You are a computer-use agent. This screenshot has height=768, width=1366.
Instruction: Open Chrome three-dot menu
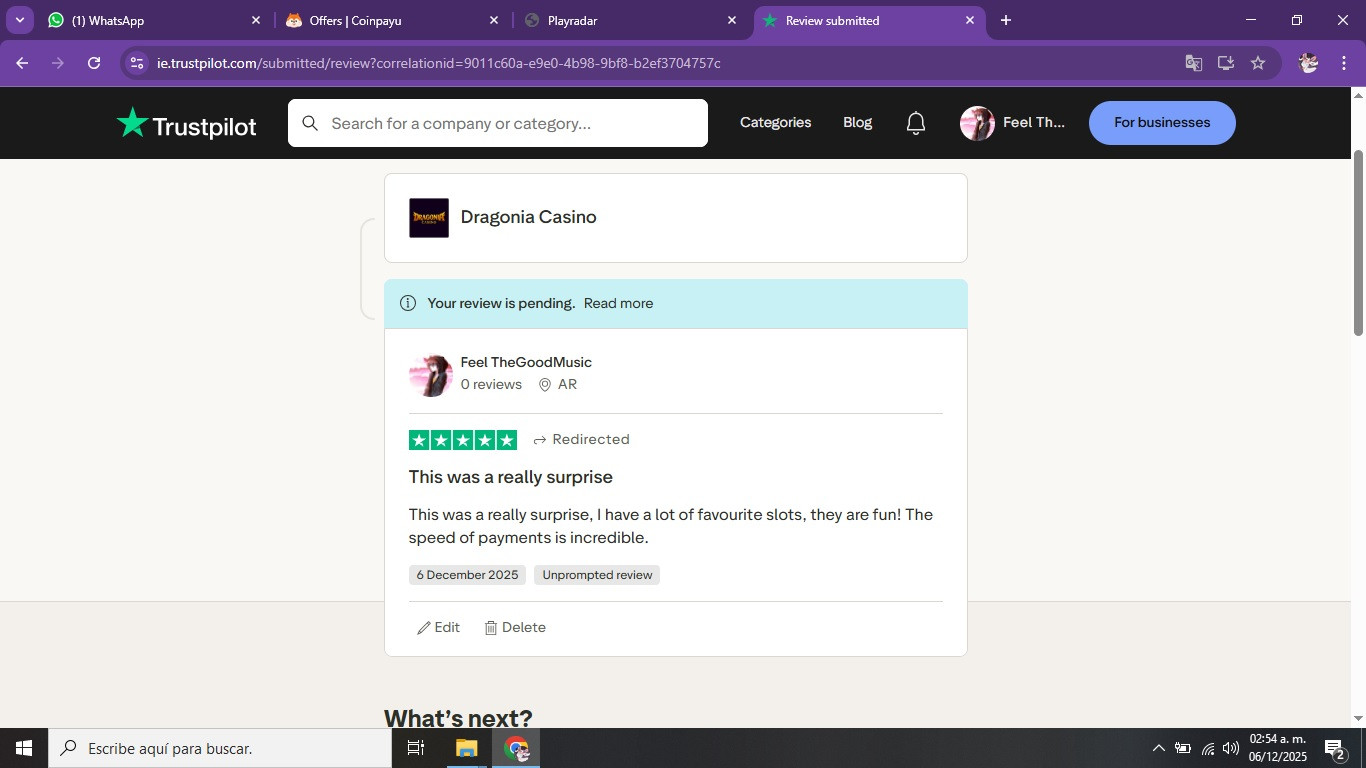tap(1342, 63)
